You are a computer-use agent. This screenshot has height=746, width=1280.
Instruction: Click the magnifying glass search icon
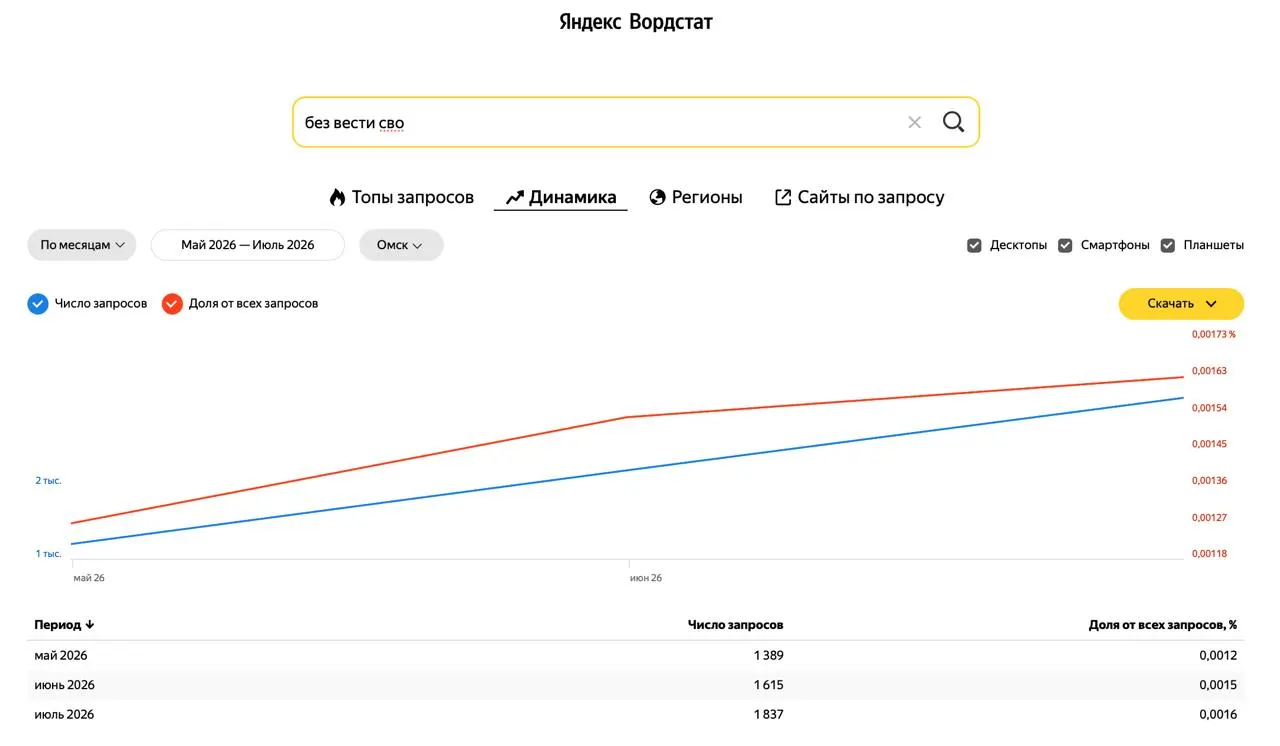(x=954, y=122)
